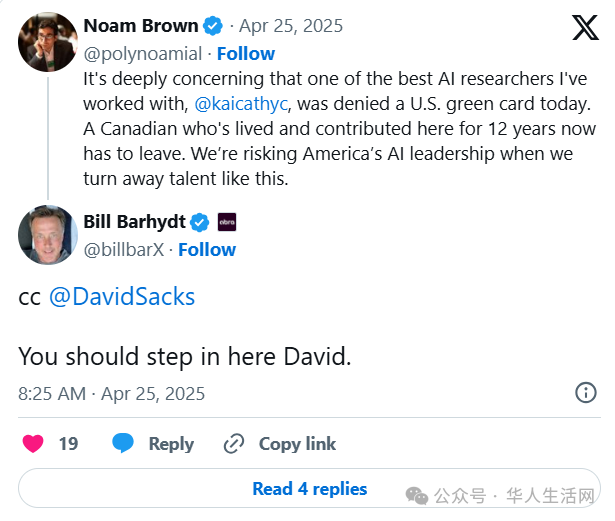
Task: Click the Noam Brown display name
Action: [141, 26]
